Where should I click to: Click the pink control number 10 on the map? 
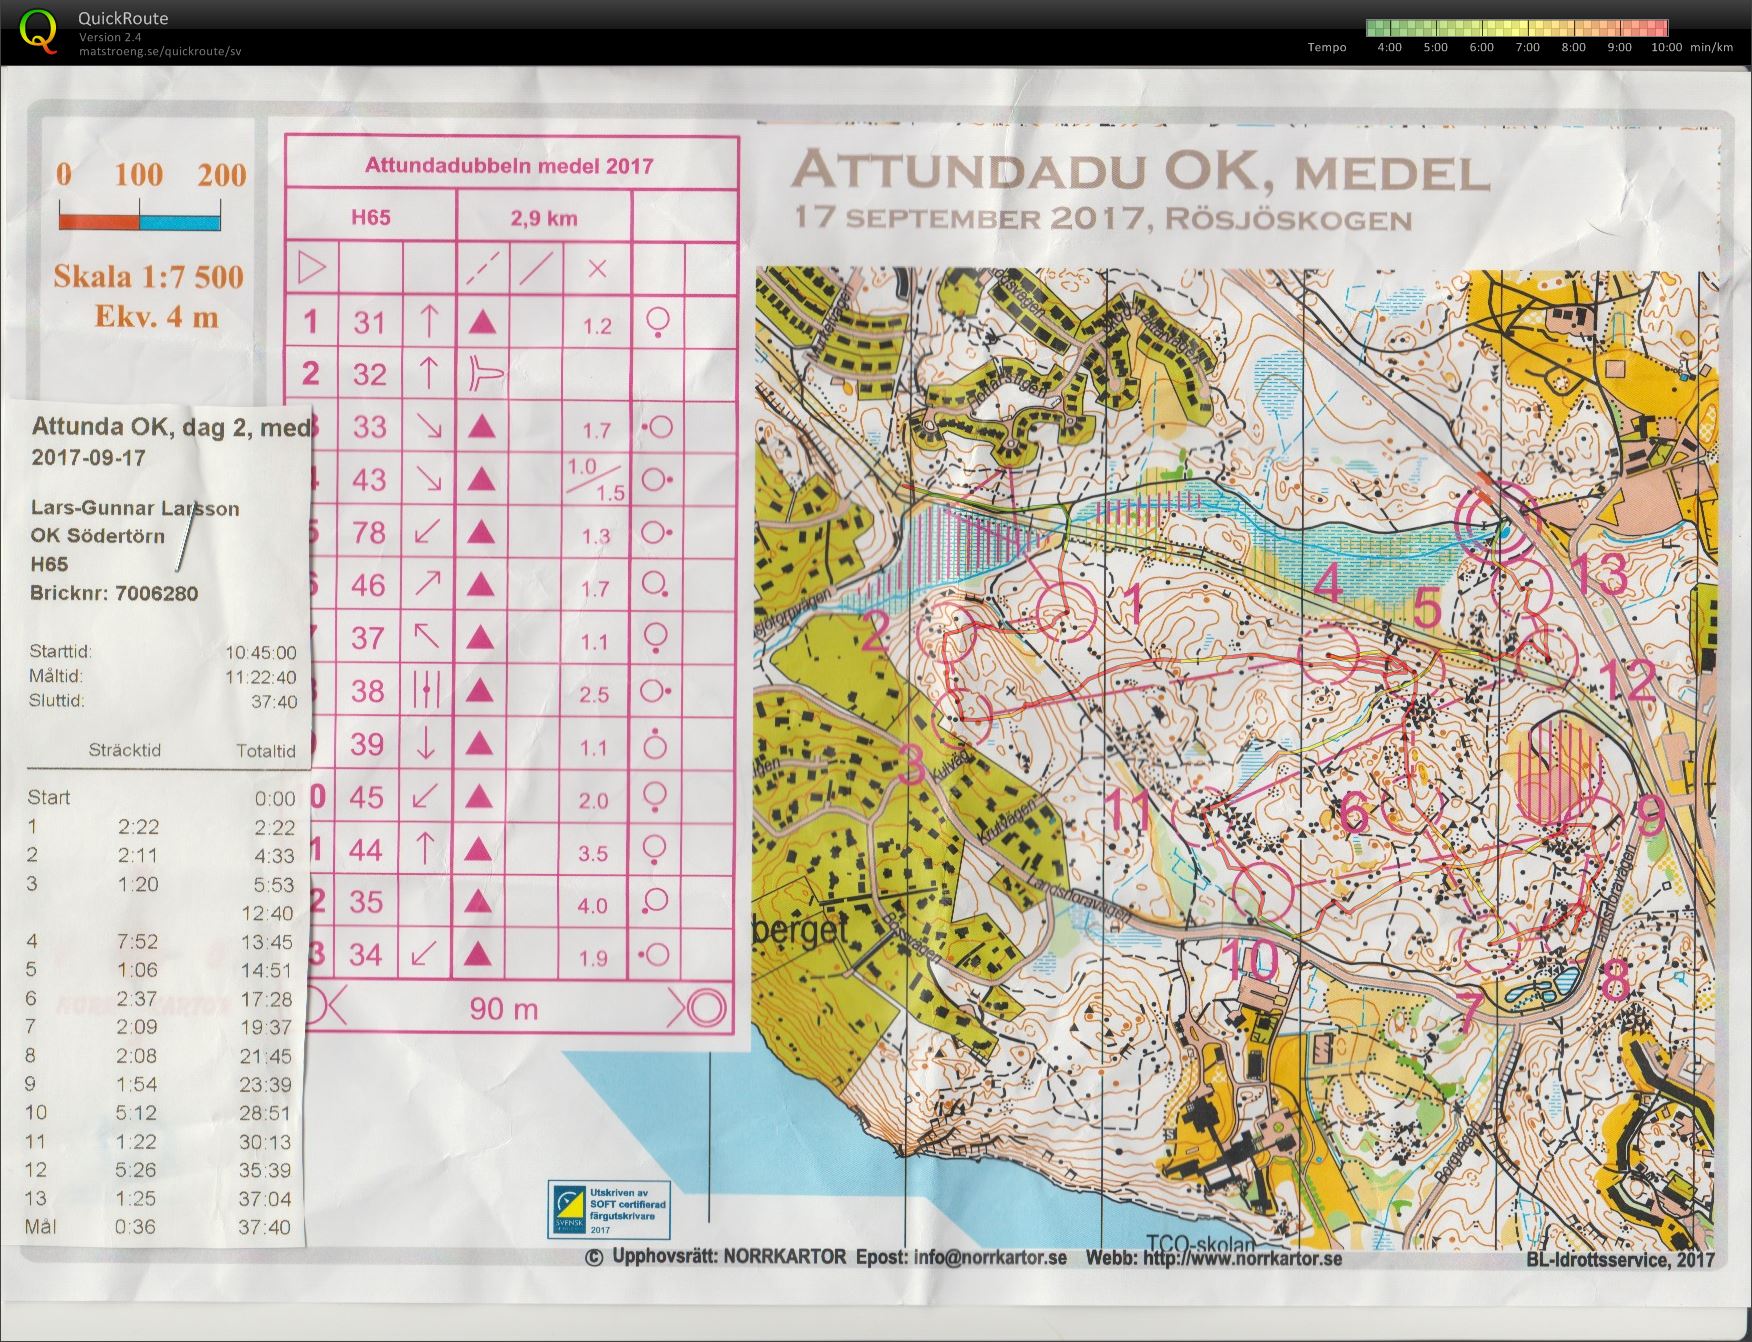click(1250, 961)
